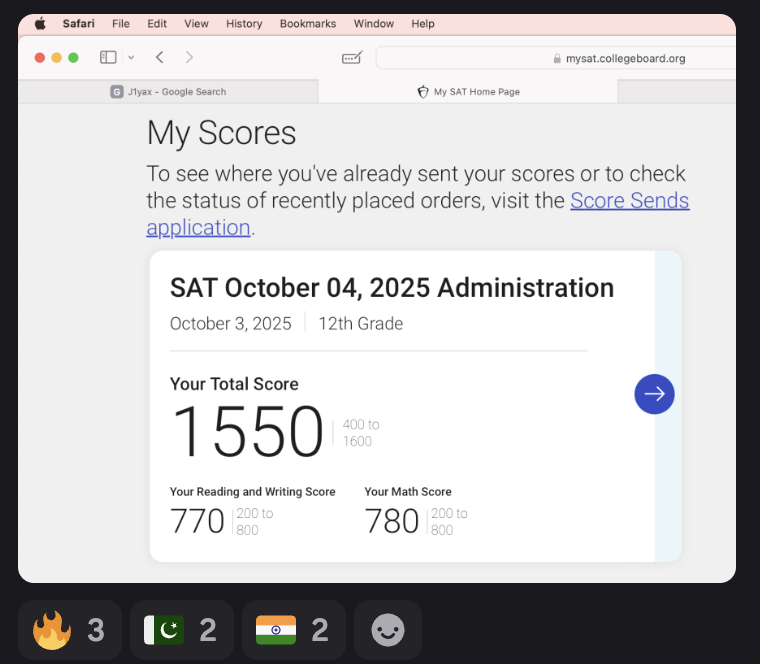The height and width of the screenshot is (664, 760).
Task: Toggle the Safari sidebar
Action: coord(108,58)
